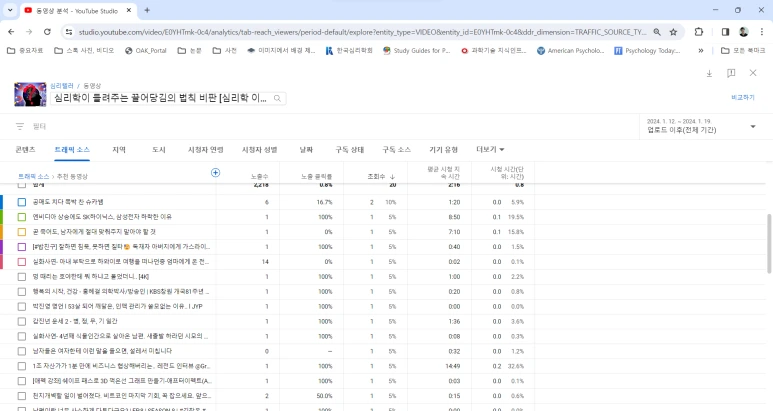Screen dimensions: 773x411
Task: Tick the purple checkbox for #밥친구 row
Action: click(22, 247)
